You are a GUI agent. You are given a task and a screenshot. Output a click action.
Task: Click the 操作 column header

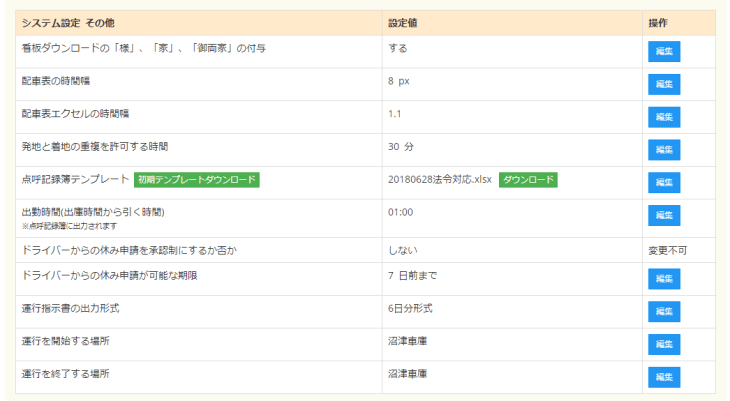[x=658, y=22]
